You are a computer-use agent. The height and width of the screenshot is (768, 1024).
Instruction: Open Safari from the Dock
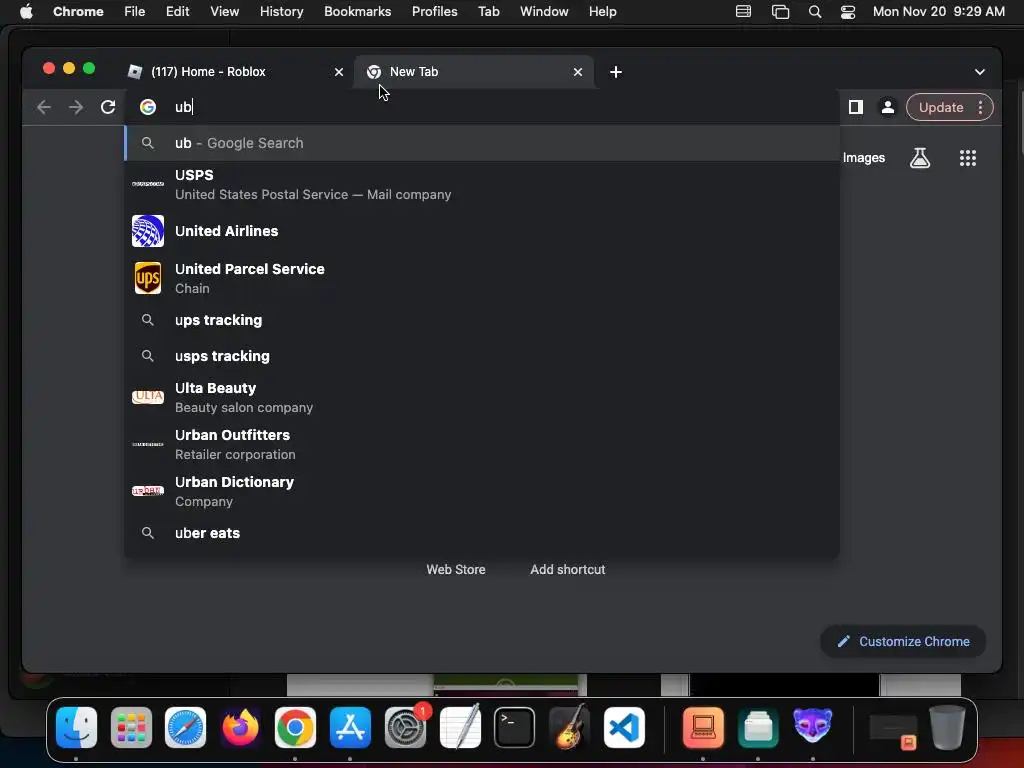point(185,728)
